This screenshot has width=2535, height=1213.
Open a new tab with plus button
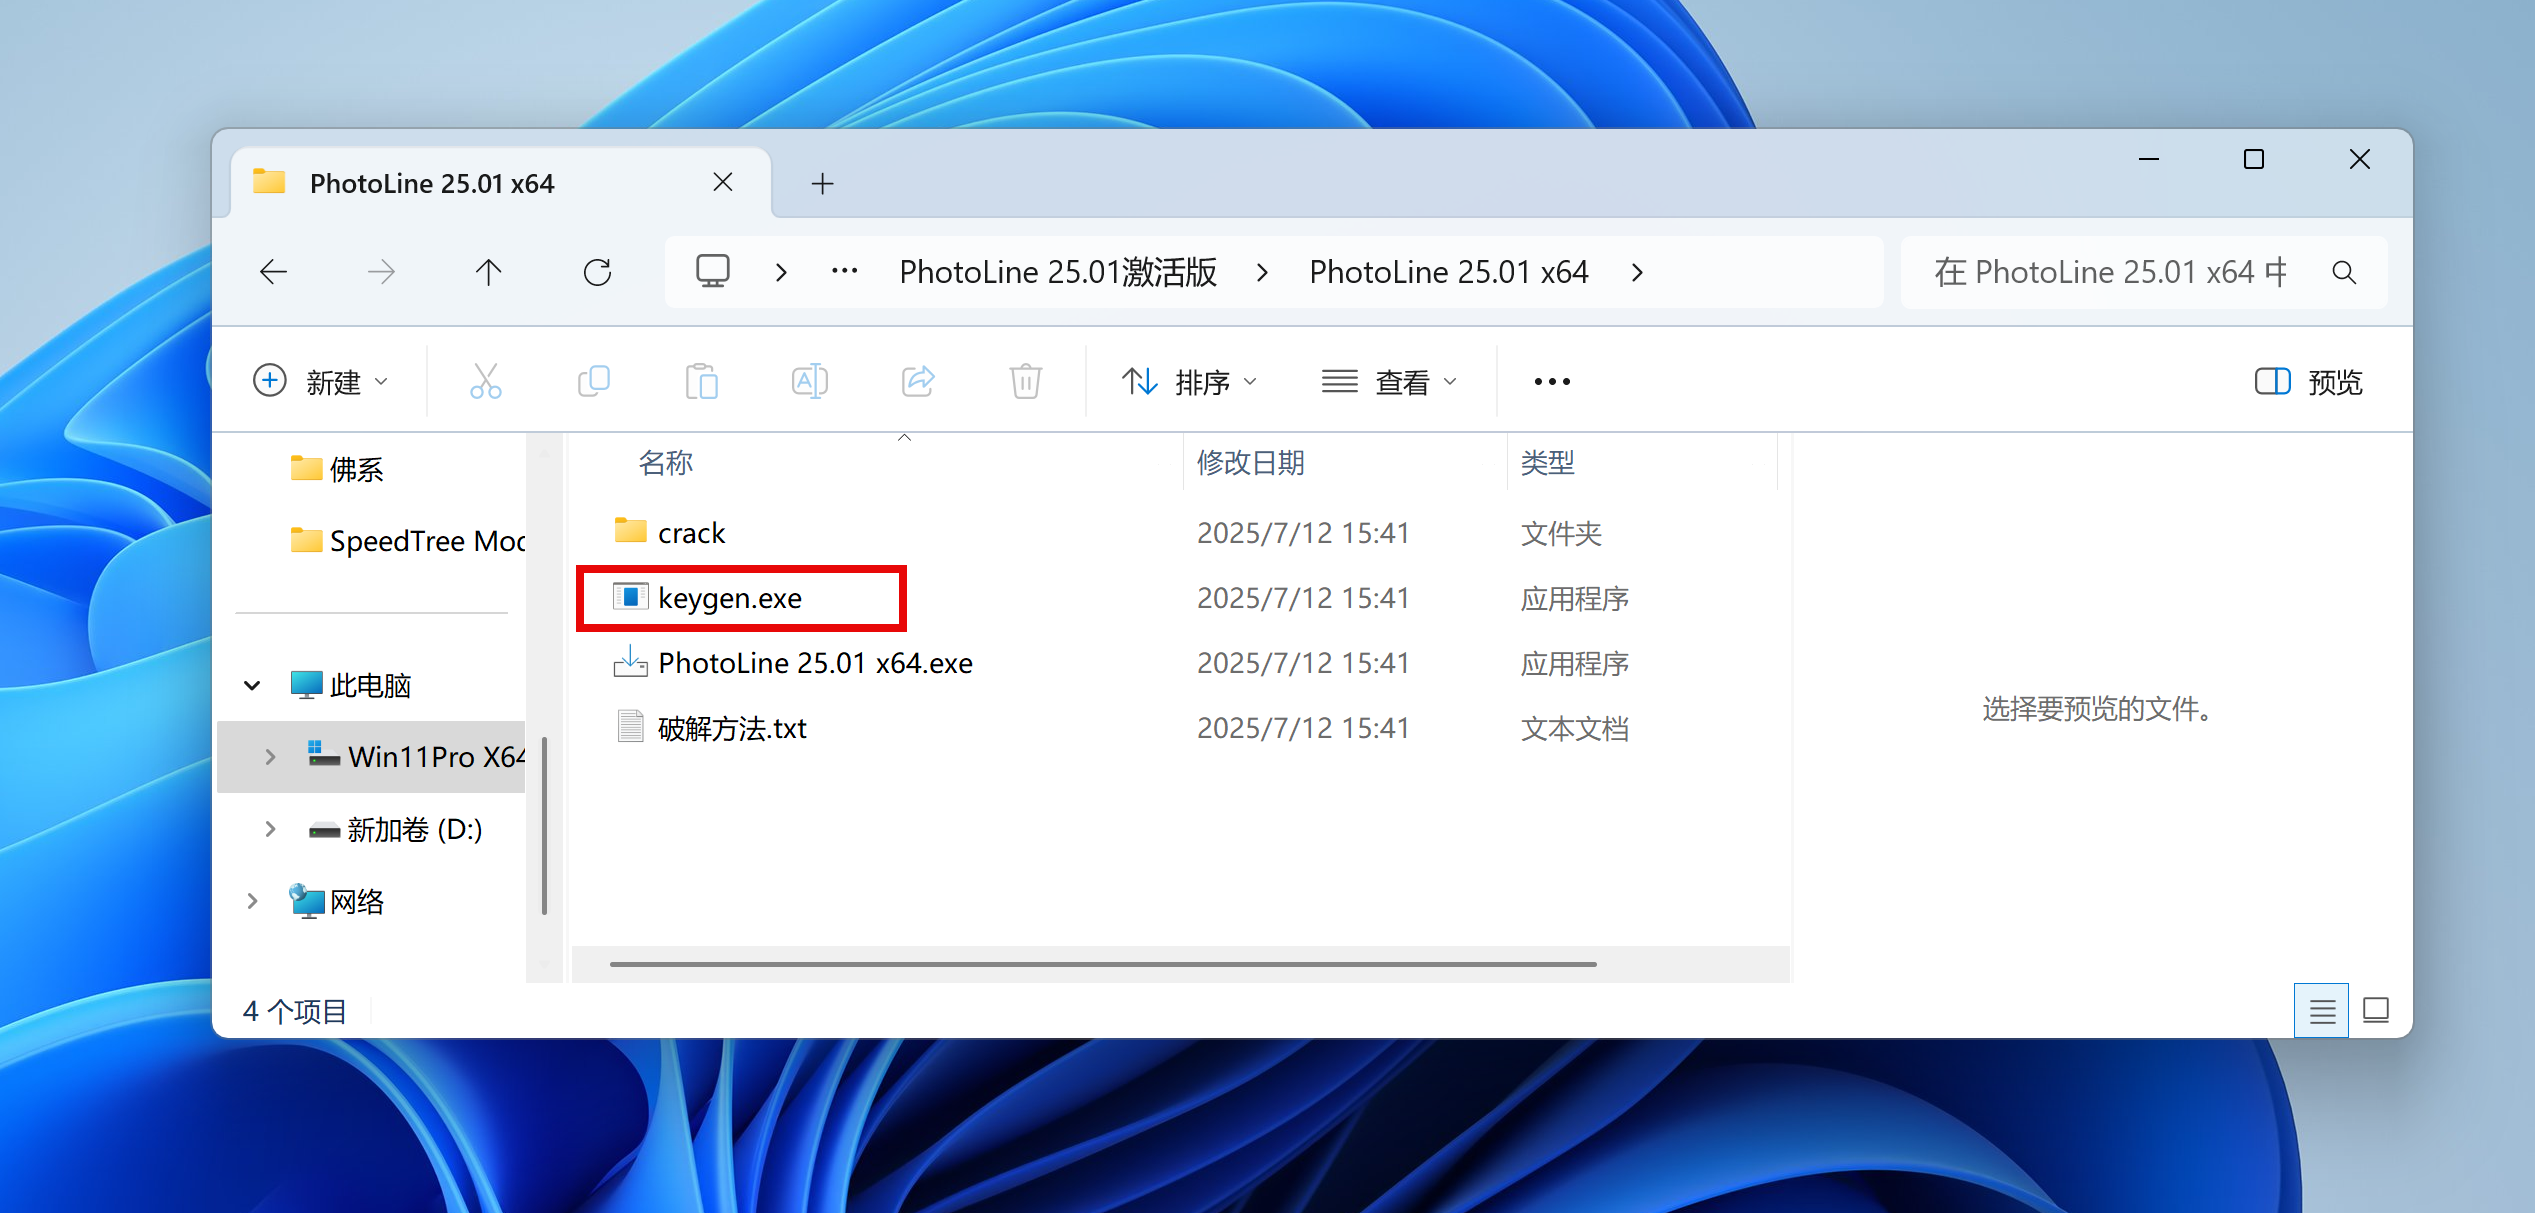[x=822, y=184]
